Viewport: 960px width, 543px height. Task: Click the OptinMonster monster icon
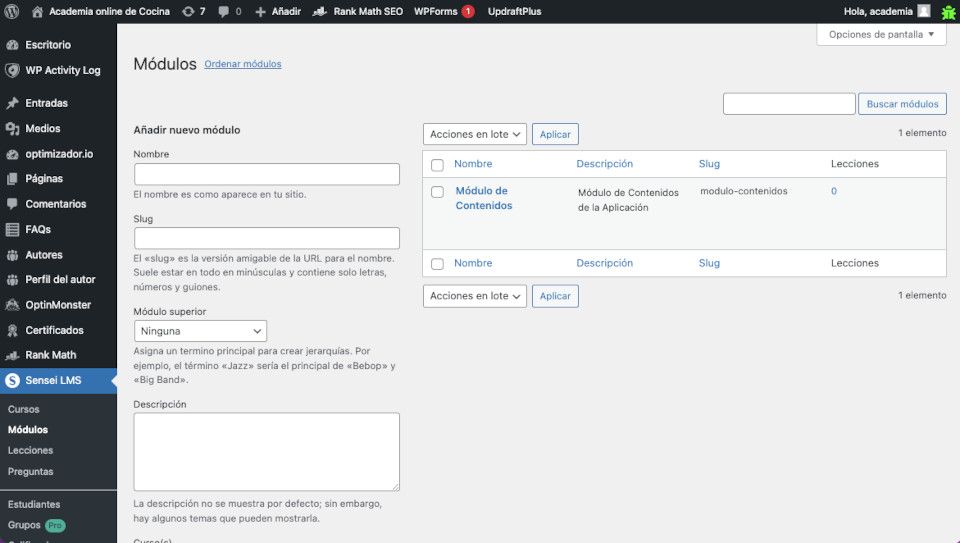pyautogui.click(x=12, y=305)
